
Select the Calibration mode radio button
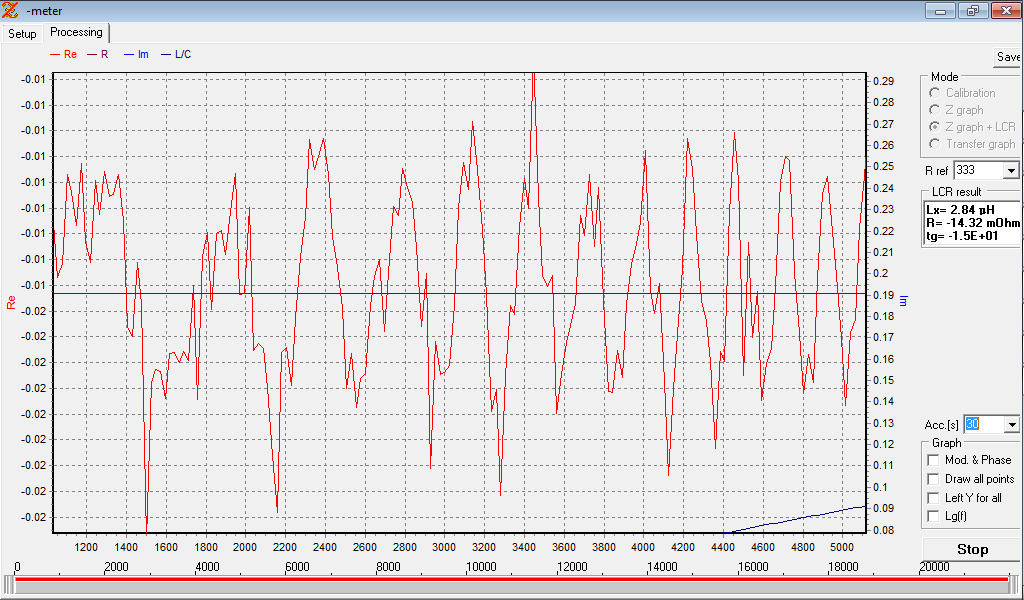(x=935, y=93)
